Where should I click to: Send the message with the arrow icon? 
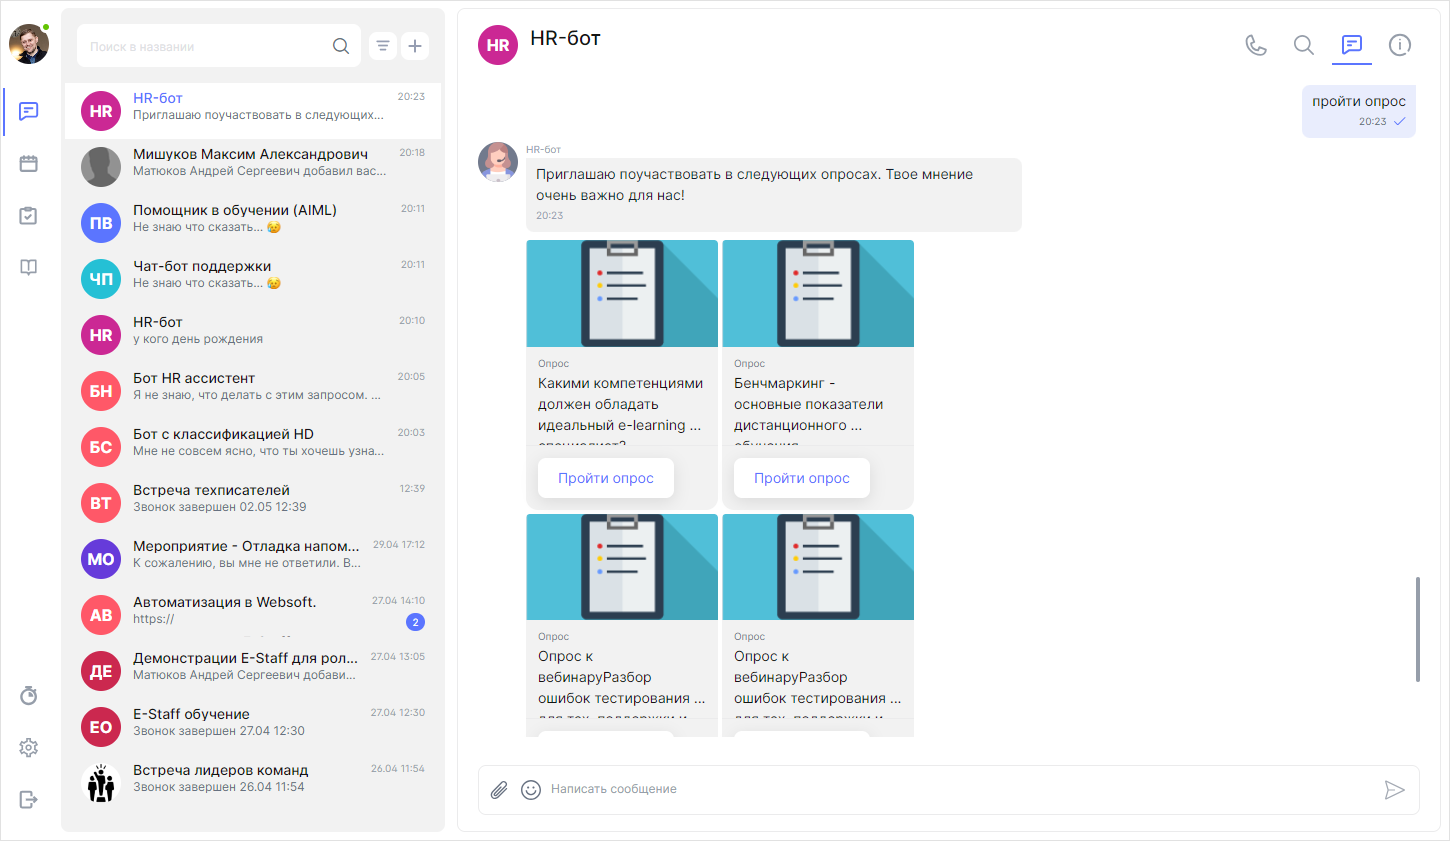pos(1396,789)
